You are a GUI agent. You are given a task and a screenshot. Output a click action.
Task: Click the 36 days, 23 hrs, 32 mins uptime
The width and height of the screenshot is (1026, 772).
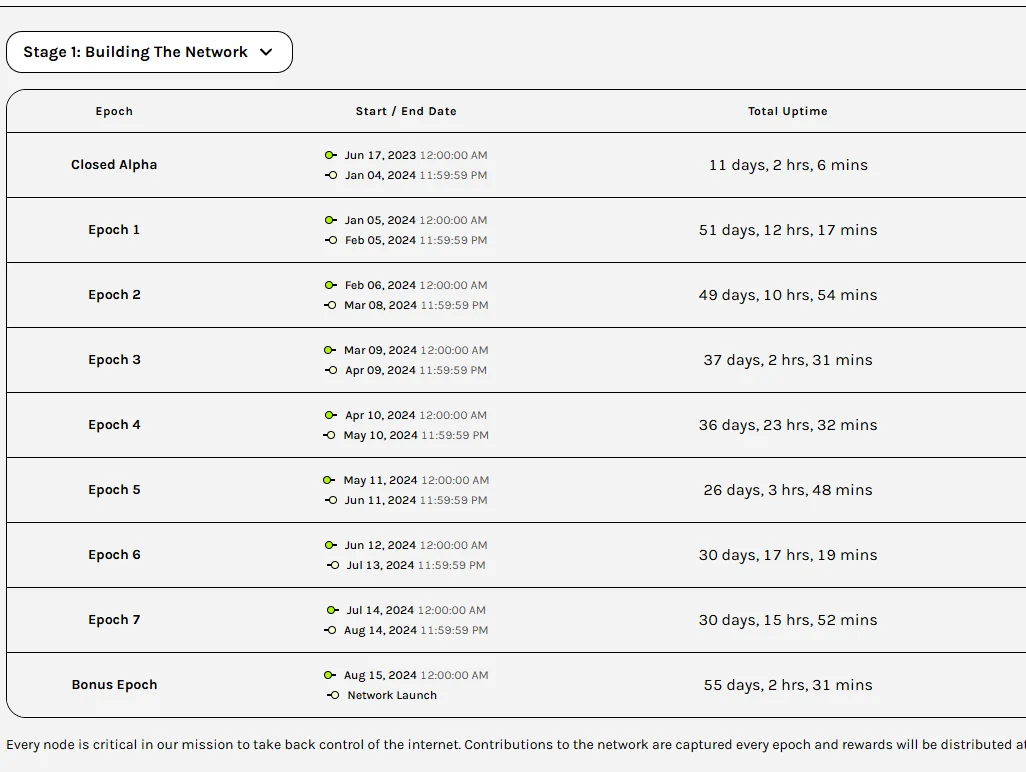click(788, 425)
